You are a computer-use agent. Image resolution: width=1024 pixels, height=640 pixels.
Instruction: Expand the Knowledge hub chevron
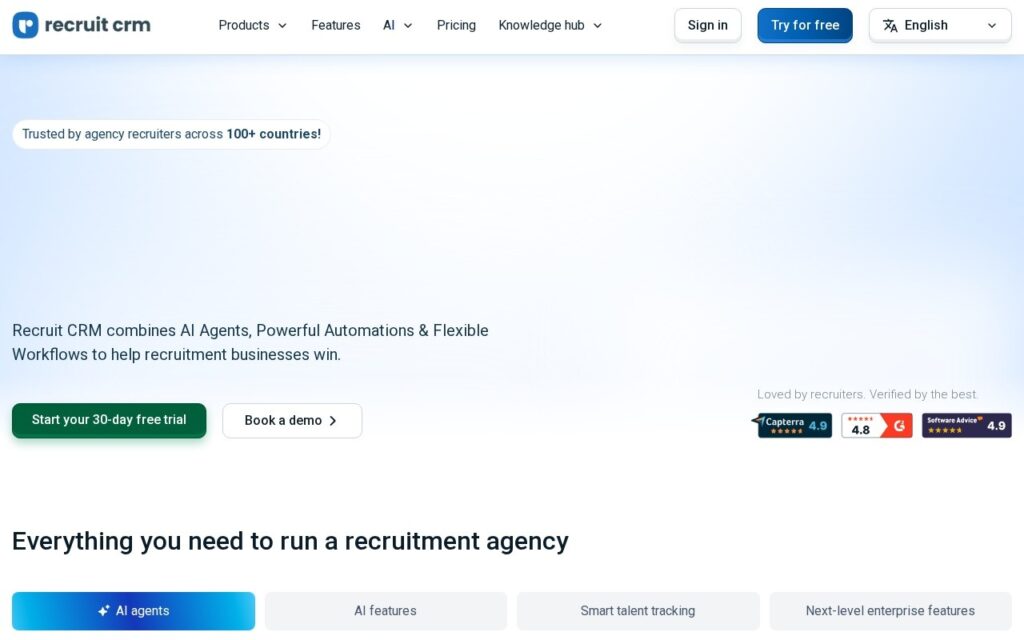[x=597, y=26]
